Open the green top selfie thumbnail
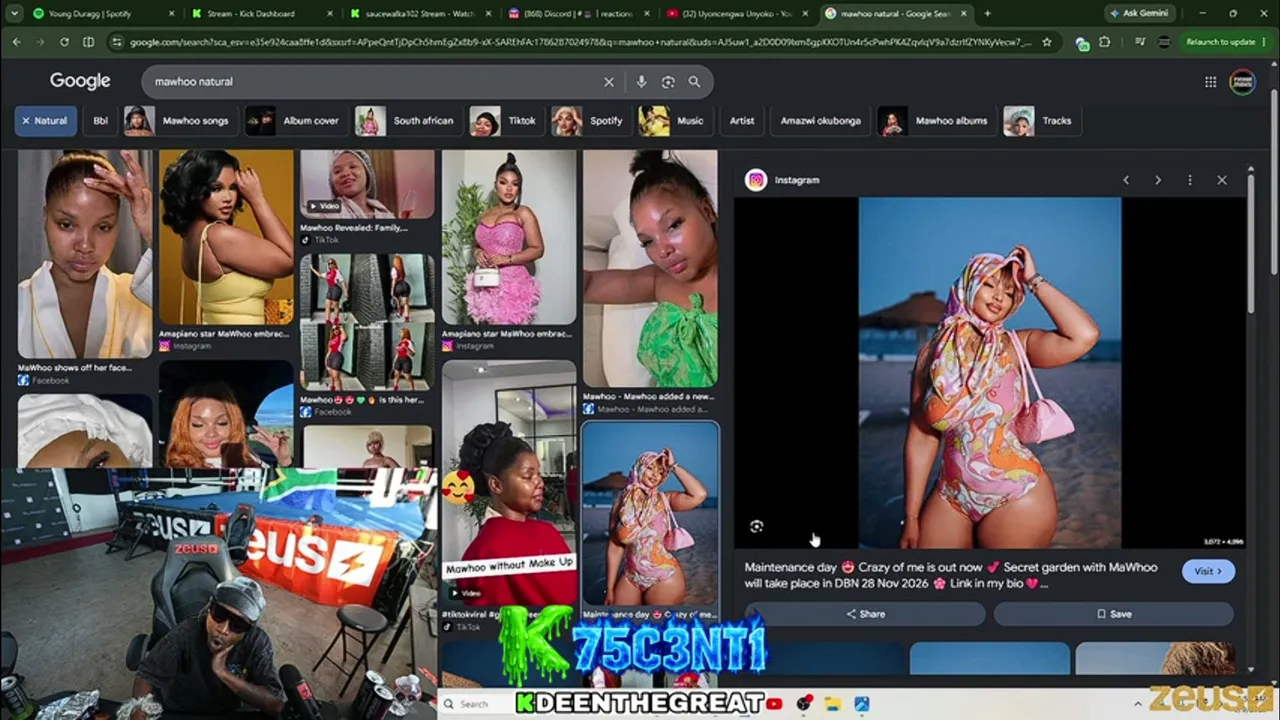Image resolution: width=1280 pixels, height=720 pixels. [650, 268]
